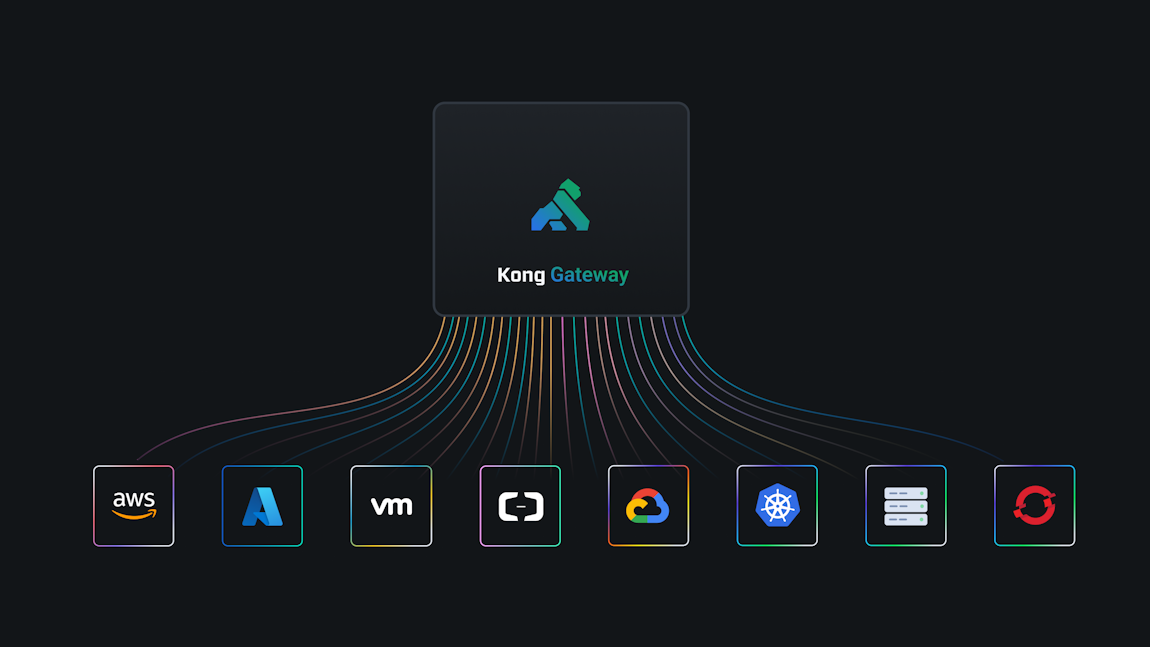The height and width of the screenshot is (647, 1150).
Task: Select the amazon smile arrow in the AWS logo
Action: pos(133,516)
